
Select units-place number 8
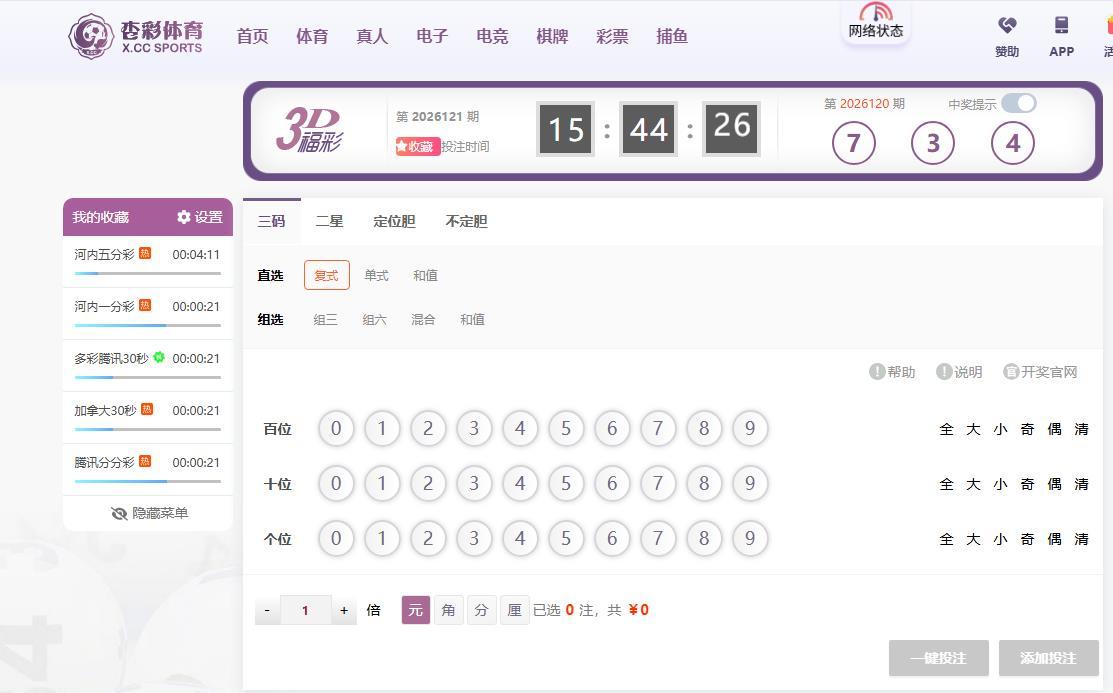tap(703, 538)
